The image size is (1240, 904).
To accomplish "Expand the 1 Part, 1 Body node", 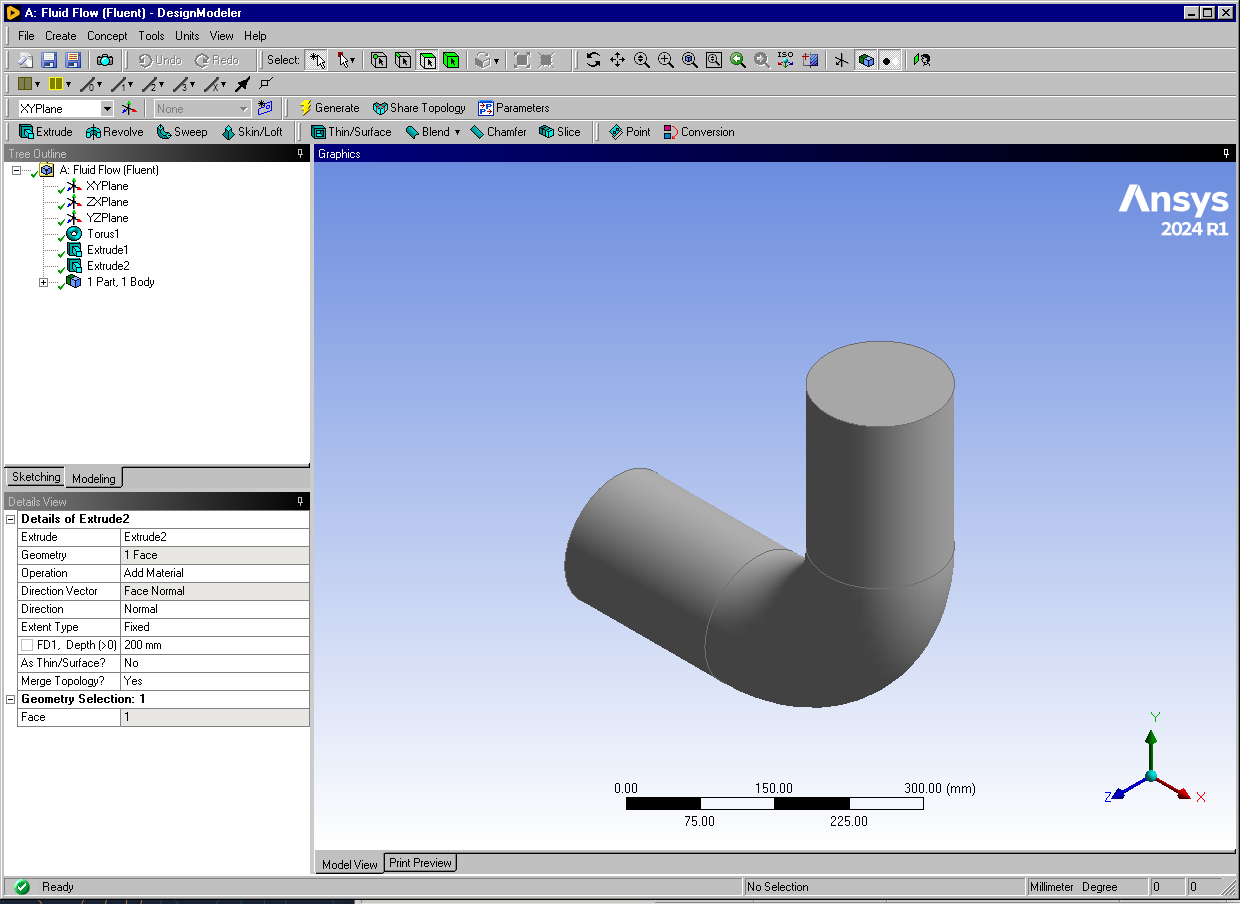I will tap(43, 282).
